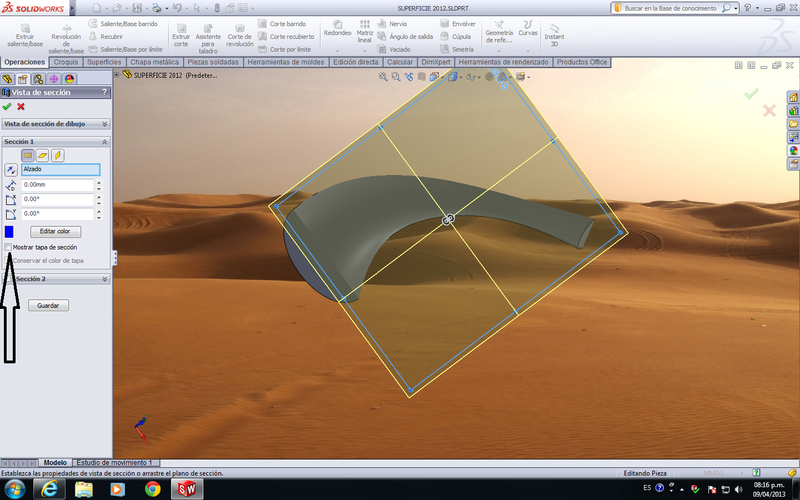Click the Cúpula dome tool
This screenshot has width=800, height=500.
456,36
